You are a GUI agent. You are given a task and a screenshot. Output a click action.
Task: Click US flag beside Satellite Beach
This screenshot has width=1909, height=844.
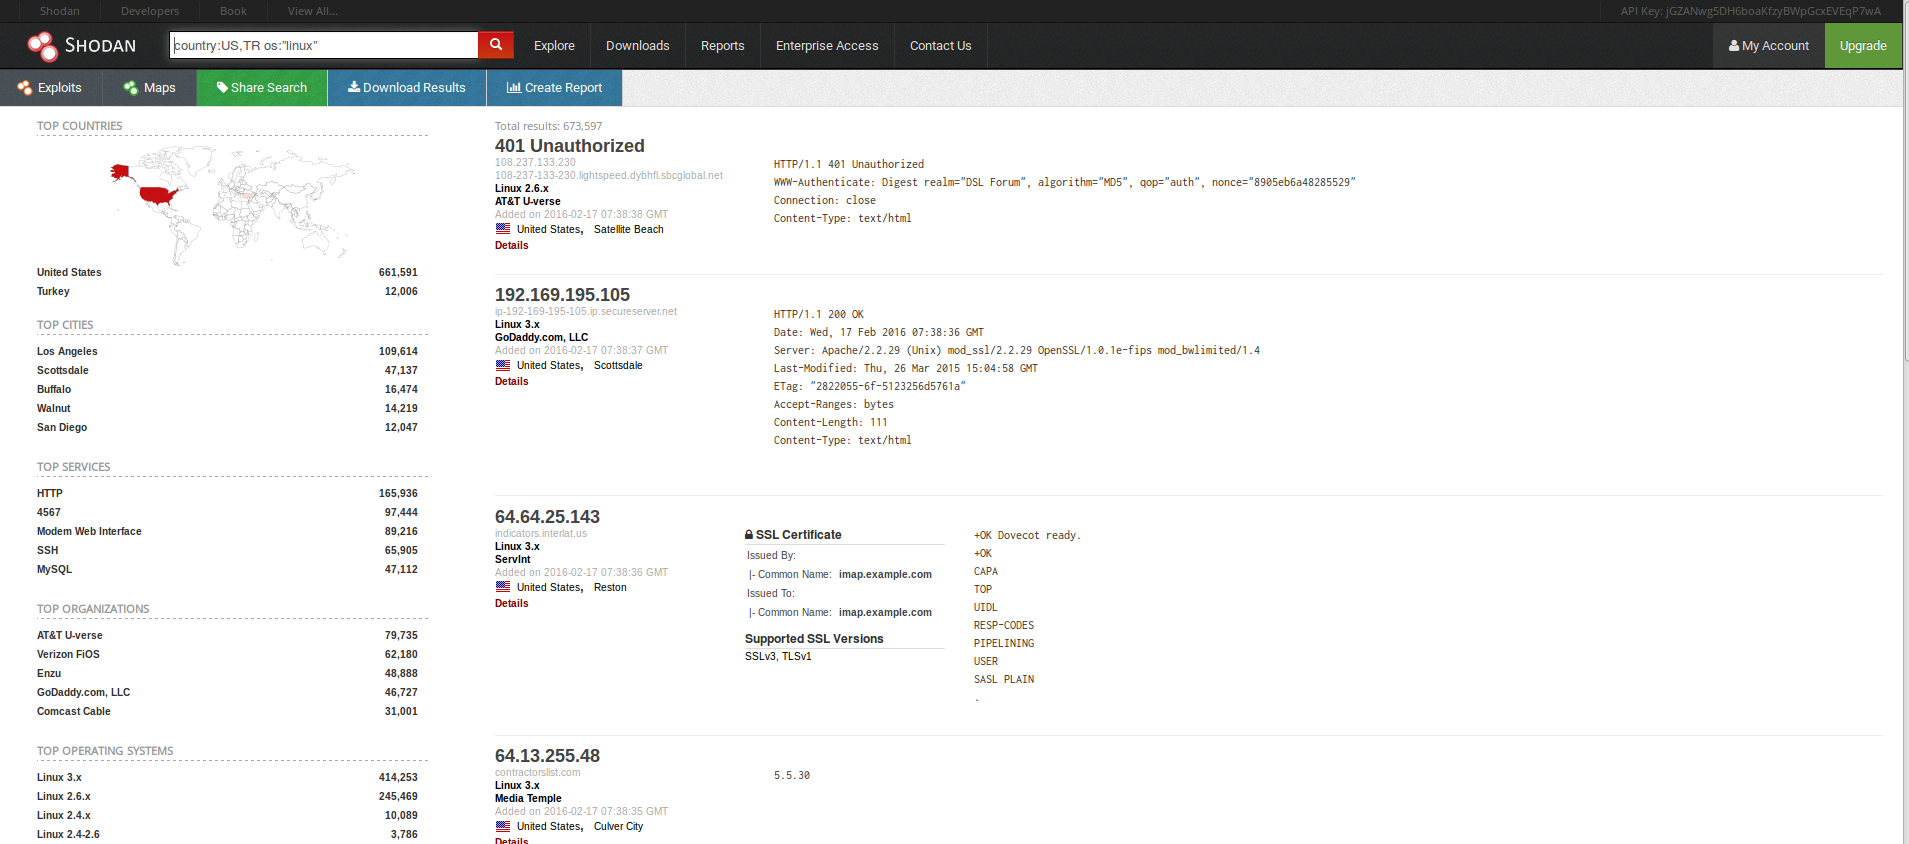503,229
